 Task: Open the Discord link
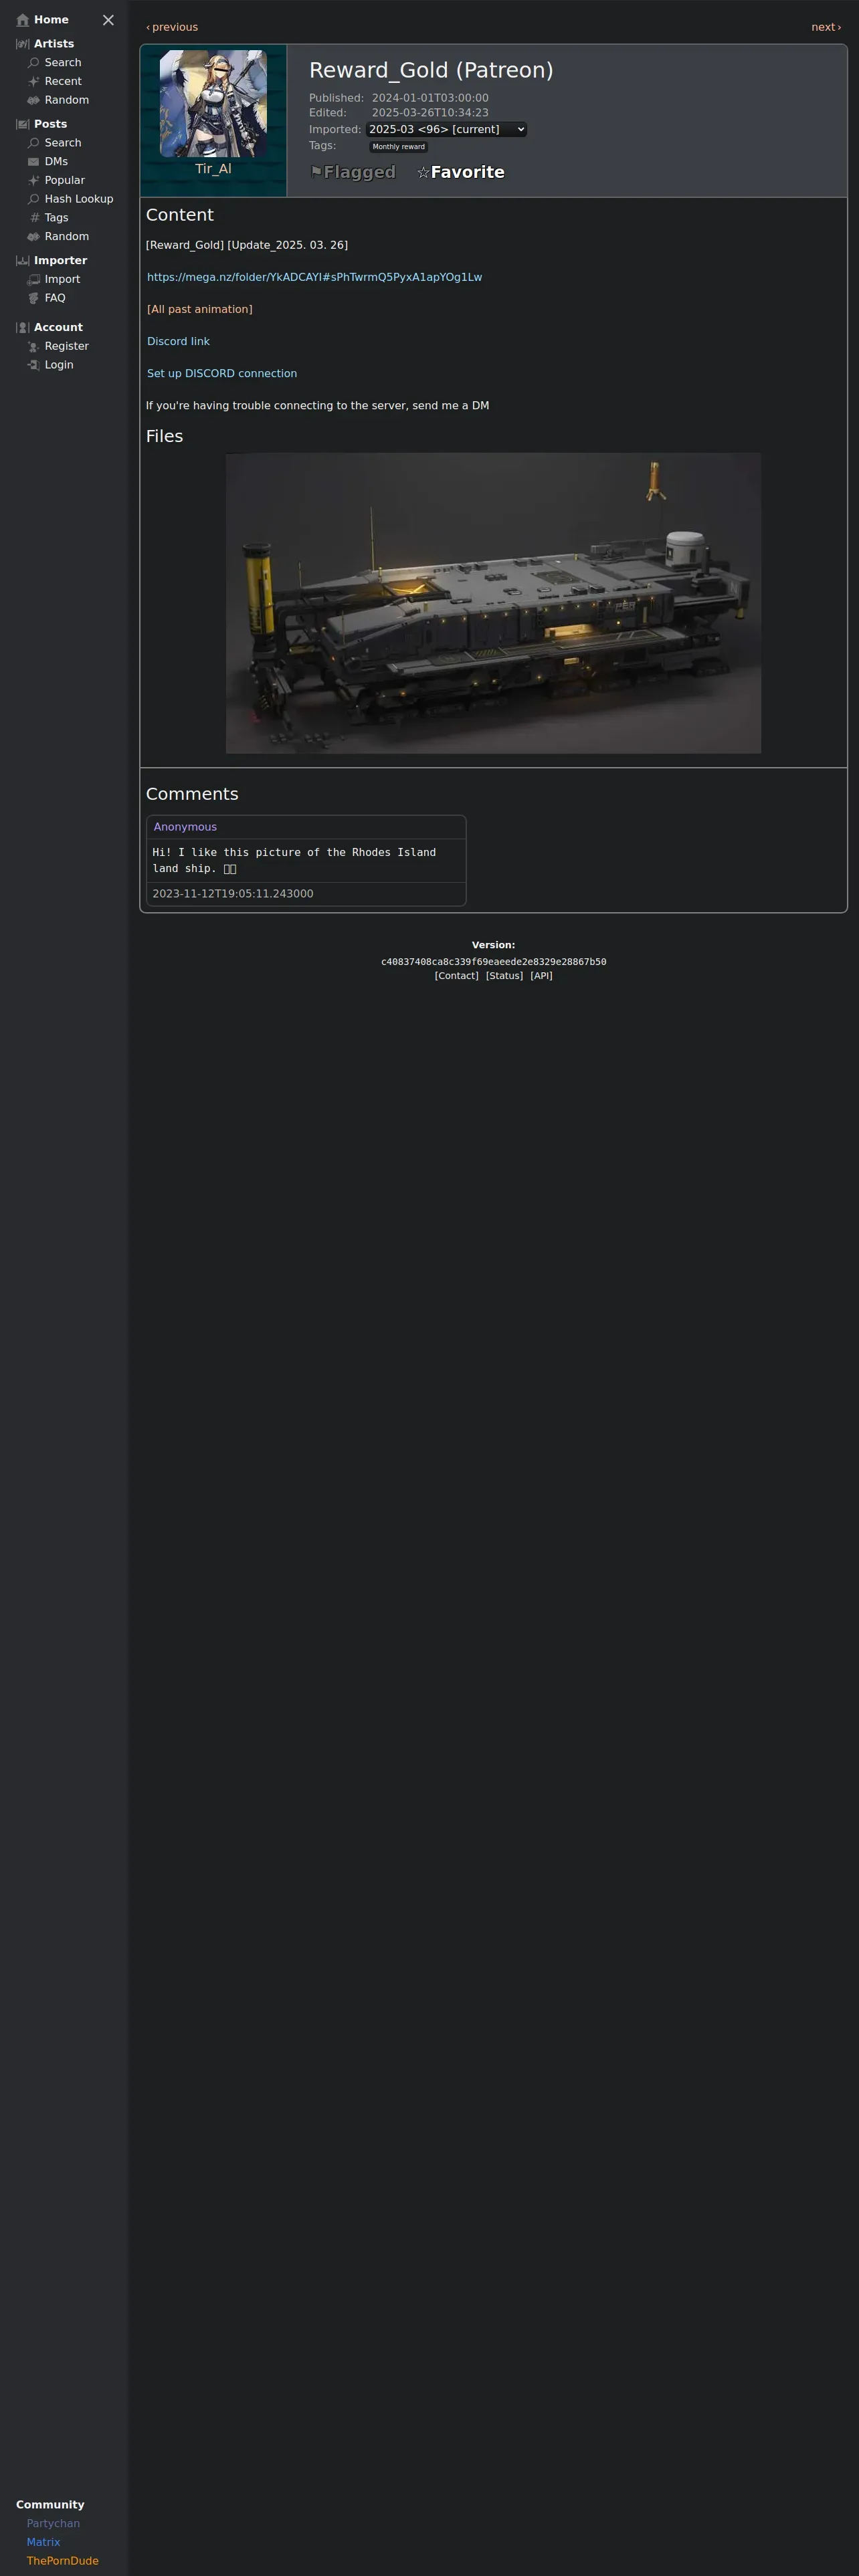[x=178, y=341]
